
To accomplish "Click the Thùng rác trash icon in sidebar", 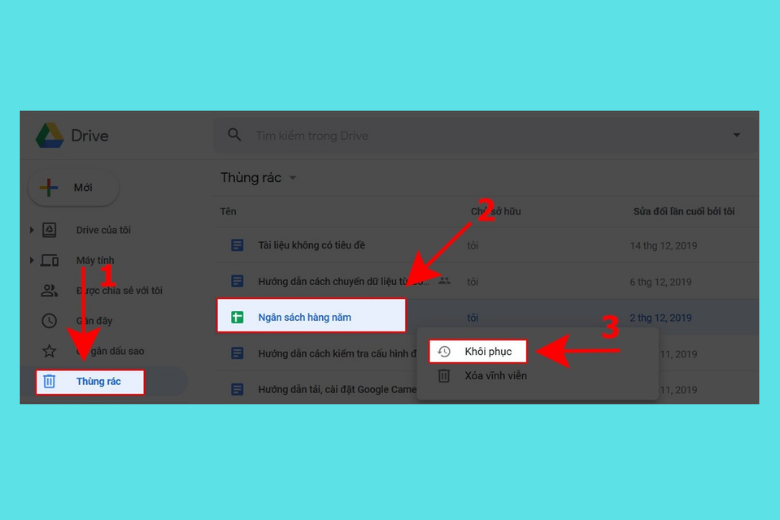I will tap(49, 382).
